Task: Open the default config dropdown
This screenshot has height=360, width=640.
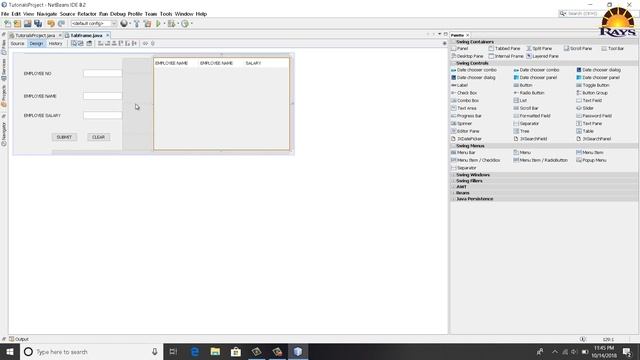Action: (93, 24)
